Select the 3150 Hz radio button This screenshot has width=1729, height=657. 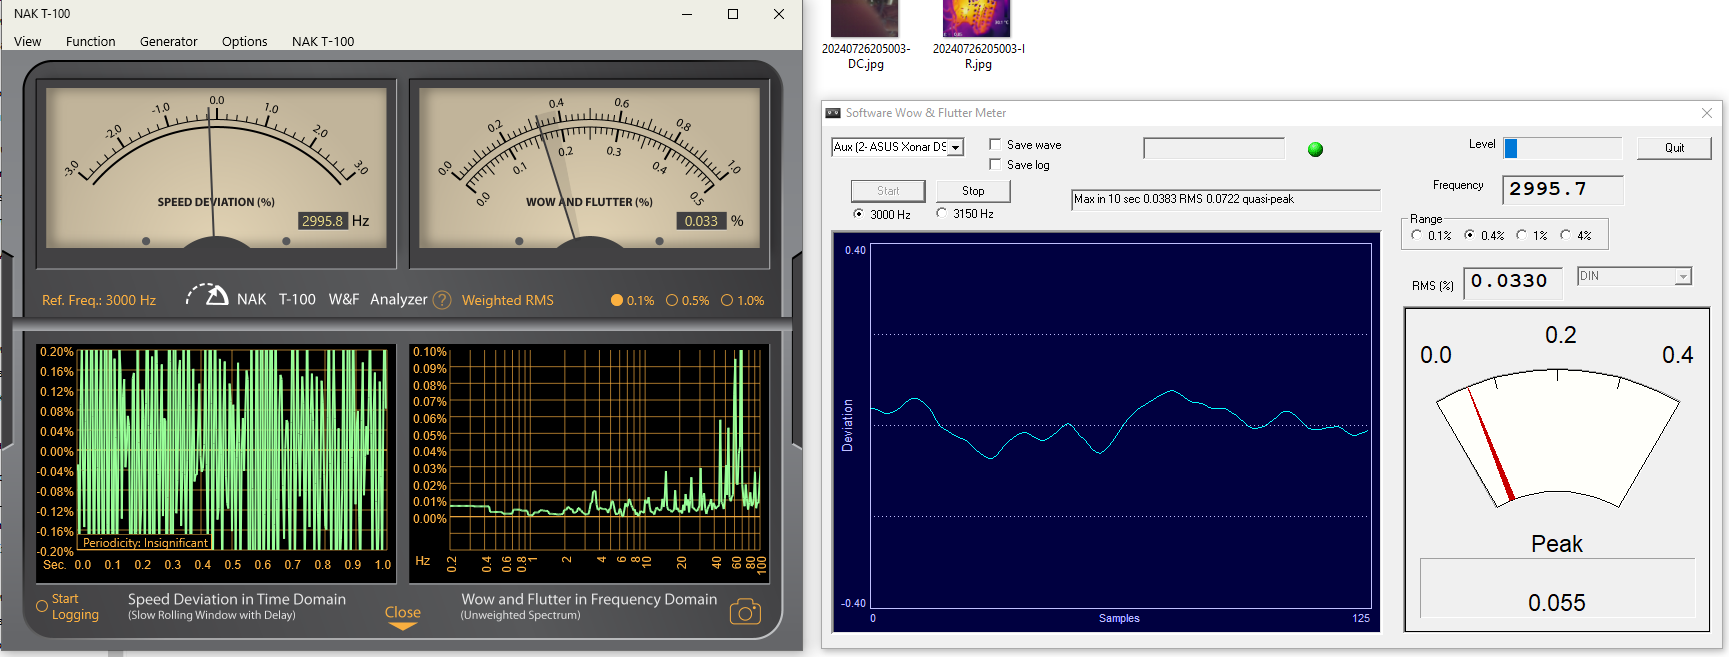click(x=942, y=214)
